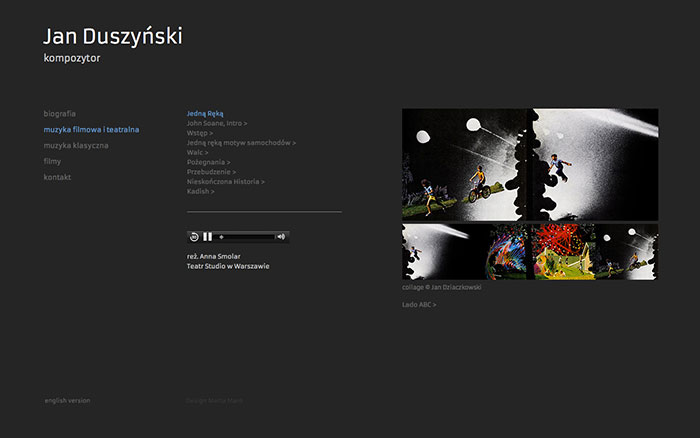Viewport: 700px width, 438px height.
Task: Open muzyka klasyczna section
Action: pyautogui.click(x=76, y=146)
